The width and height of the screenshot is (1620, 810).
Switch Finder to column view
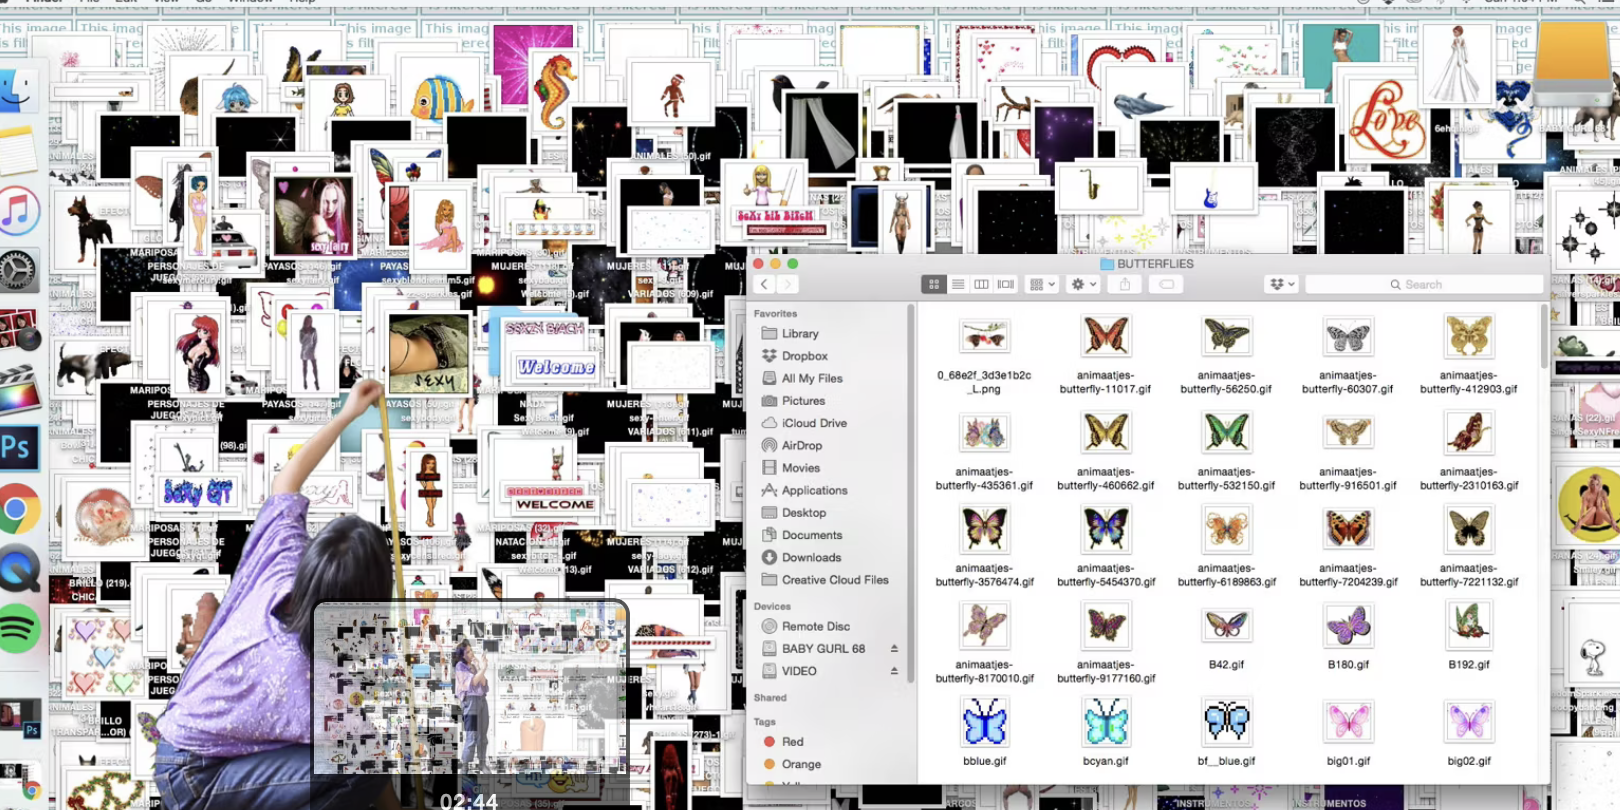(981, 285)
